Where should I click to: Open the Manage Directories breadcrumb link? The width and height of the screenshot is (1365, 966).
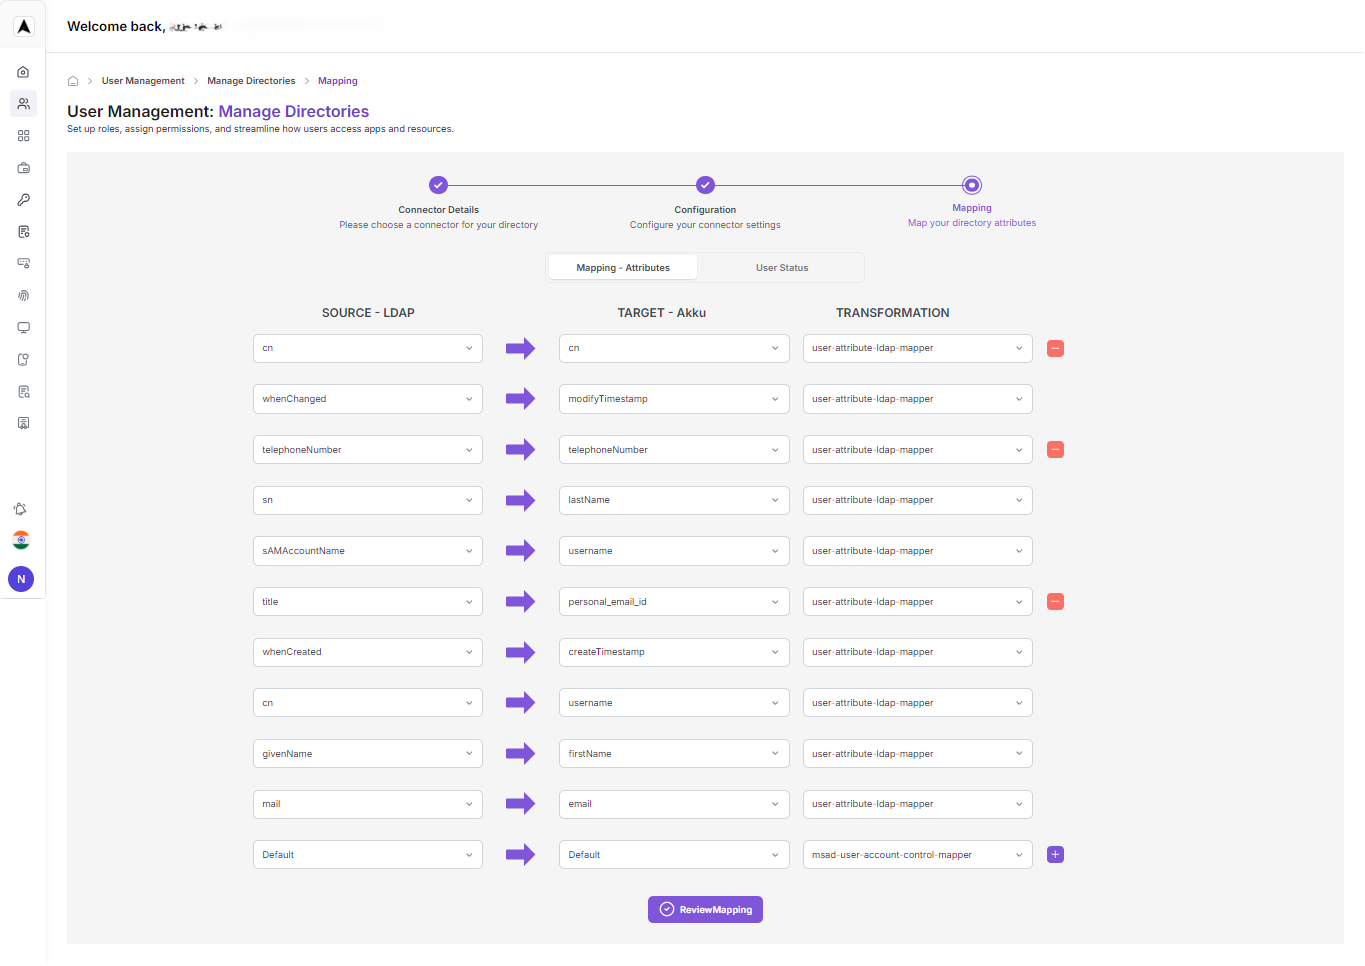pos(250,80)
